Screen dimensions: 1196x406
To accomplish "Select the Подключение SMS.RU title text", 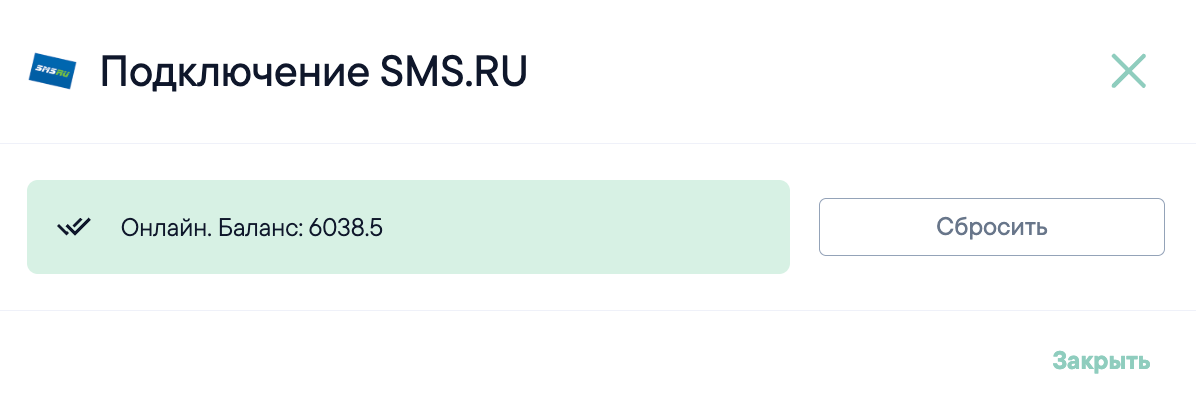I will click(x=313, y=72).
